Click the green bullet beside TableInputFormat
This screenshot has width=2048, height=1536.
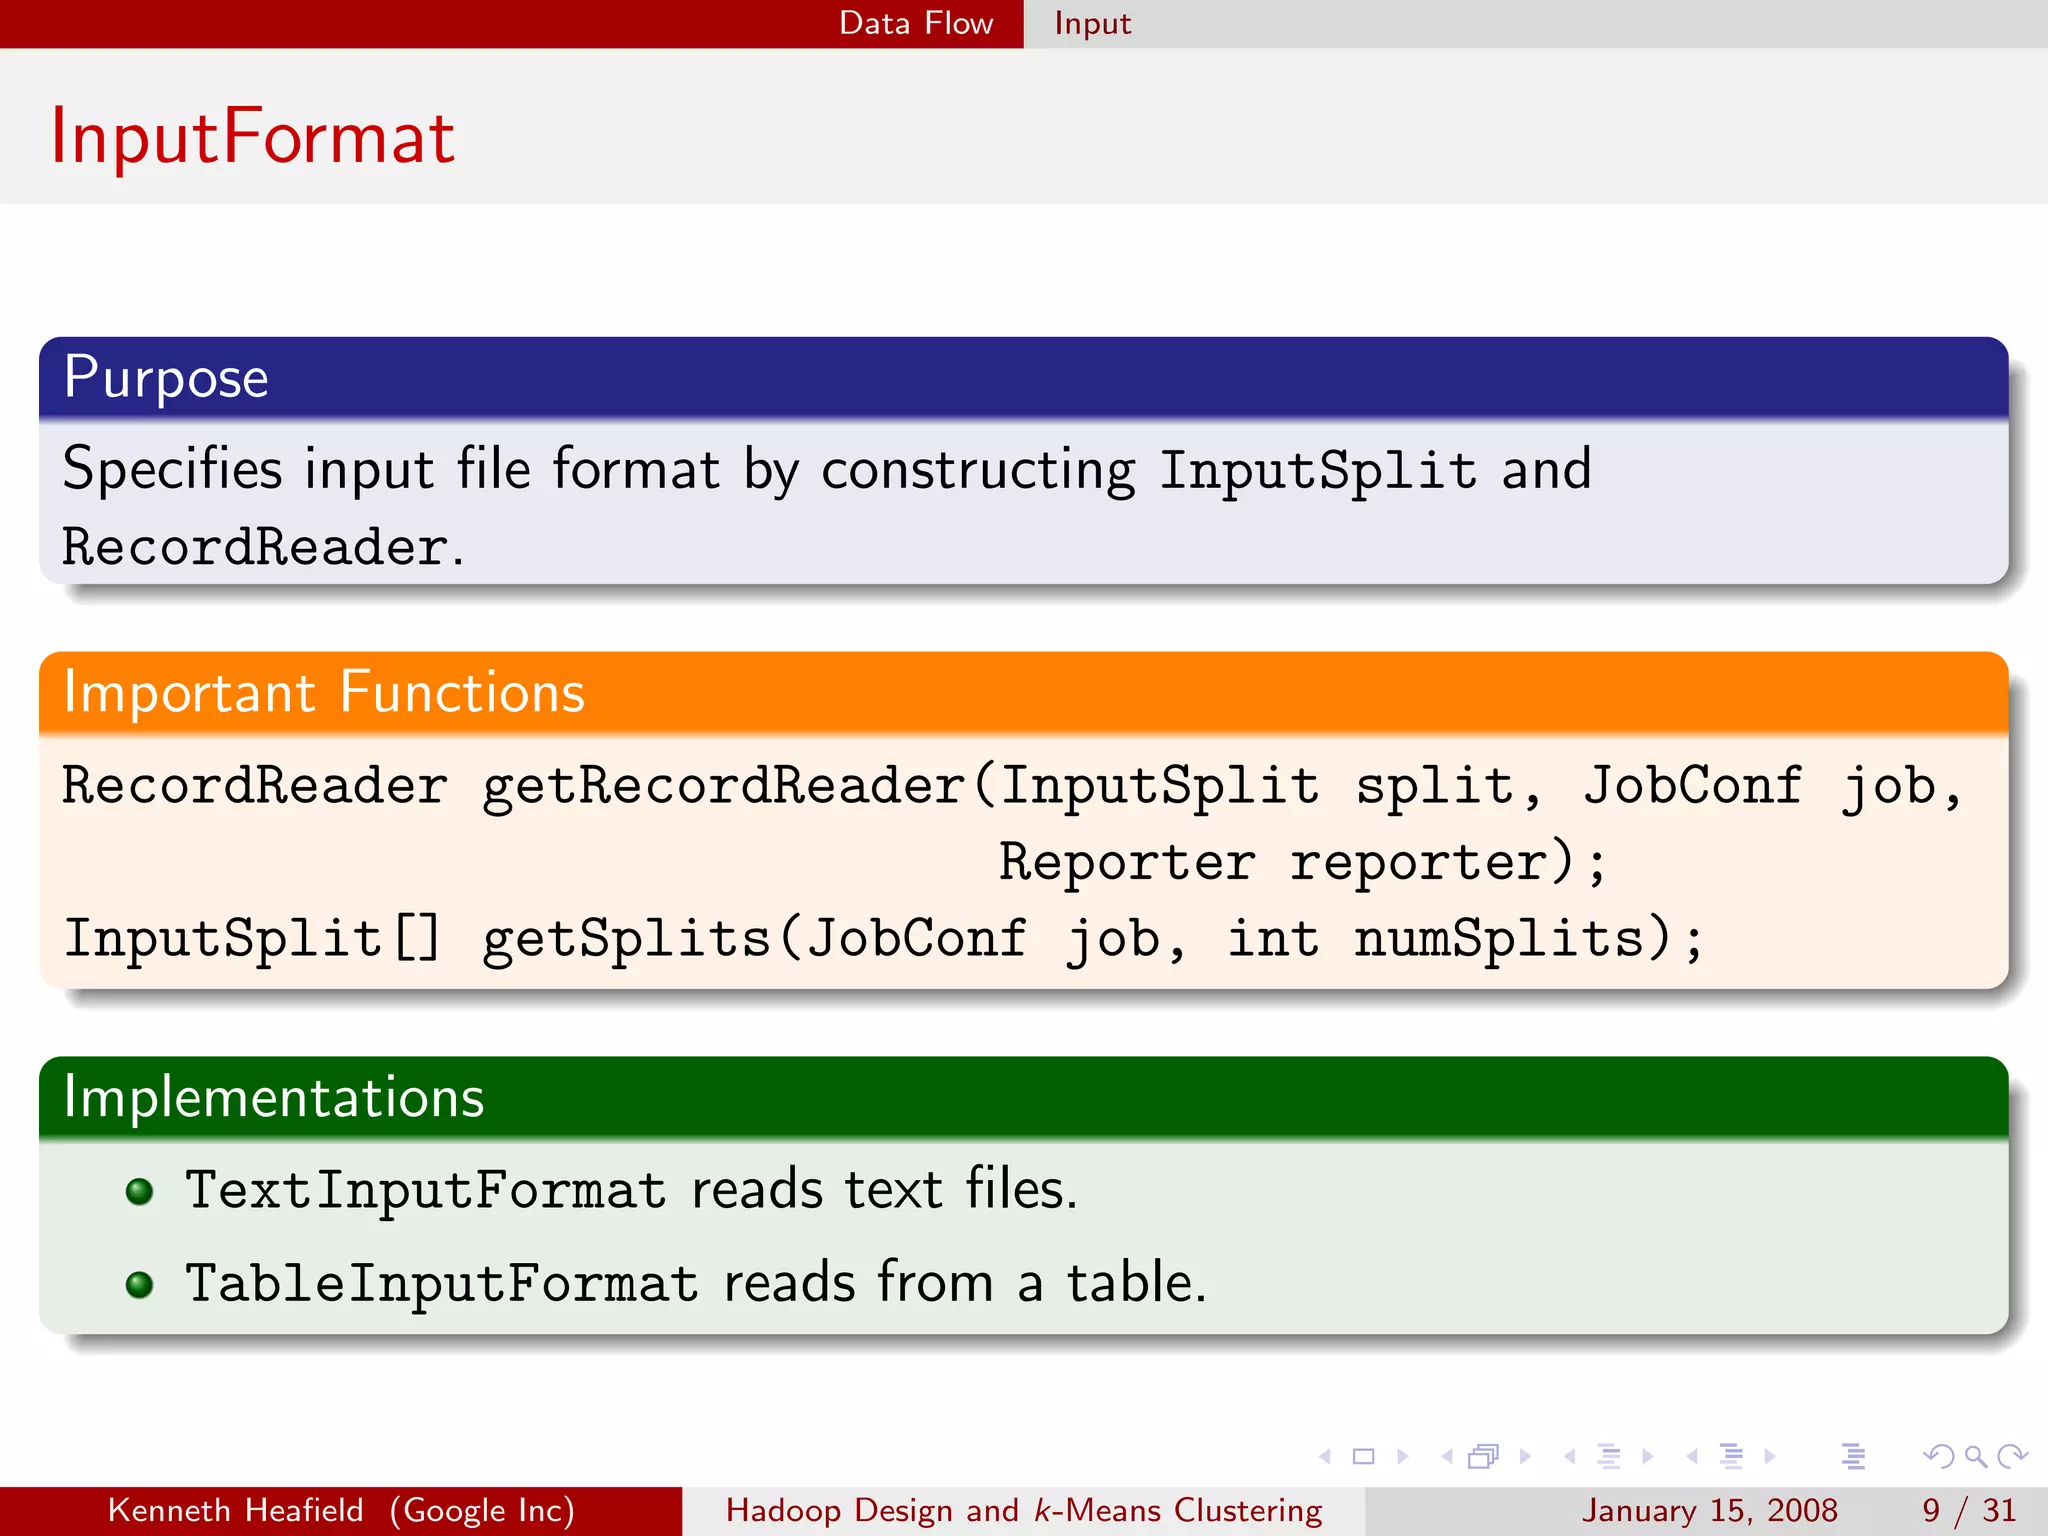point(140,1284)
